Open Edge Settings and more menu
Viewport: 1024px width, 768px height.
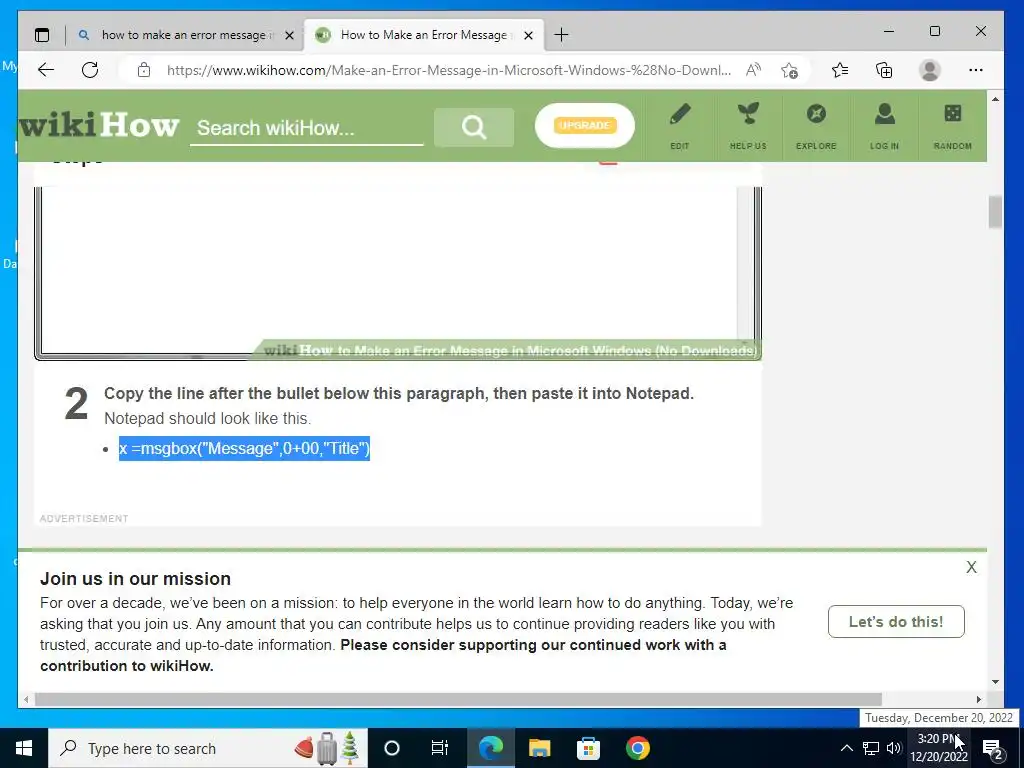[976, 70]
